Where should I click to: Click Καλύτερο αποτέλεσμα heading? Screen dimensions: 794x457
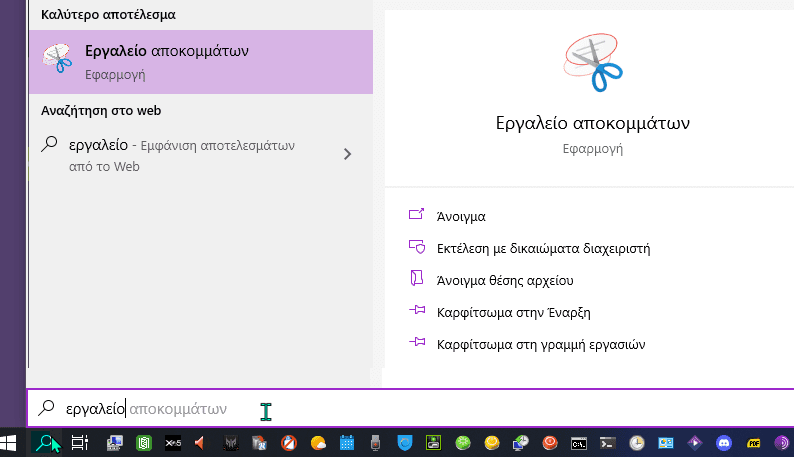coord(108,14)
